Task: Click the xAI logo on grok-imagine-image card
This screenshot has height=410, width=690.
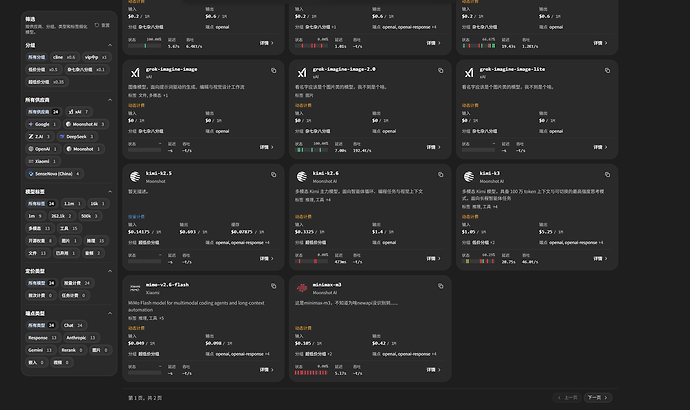Action: 135,73
